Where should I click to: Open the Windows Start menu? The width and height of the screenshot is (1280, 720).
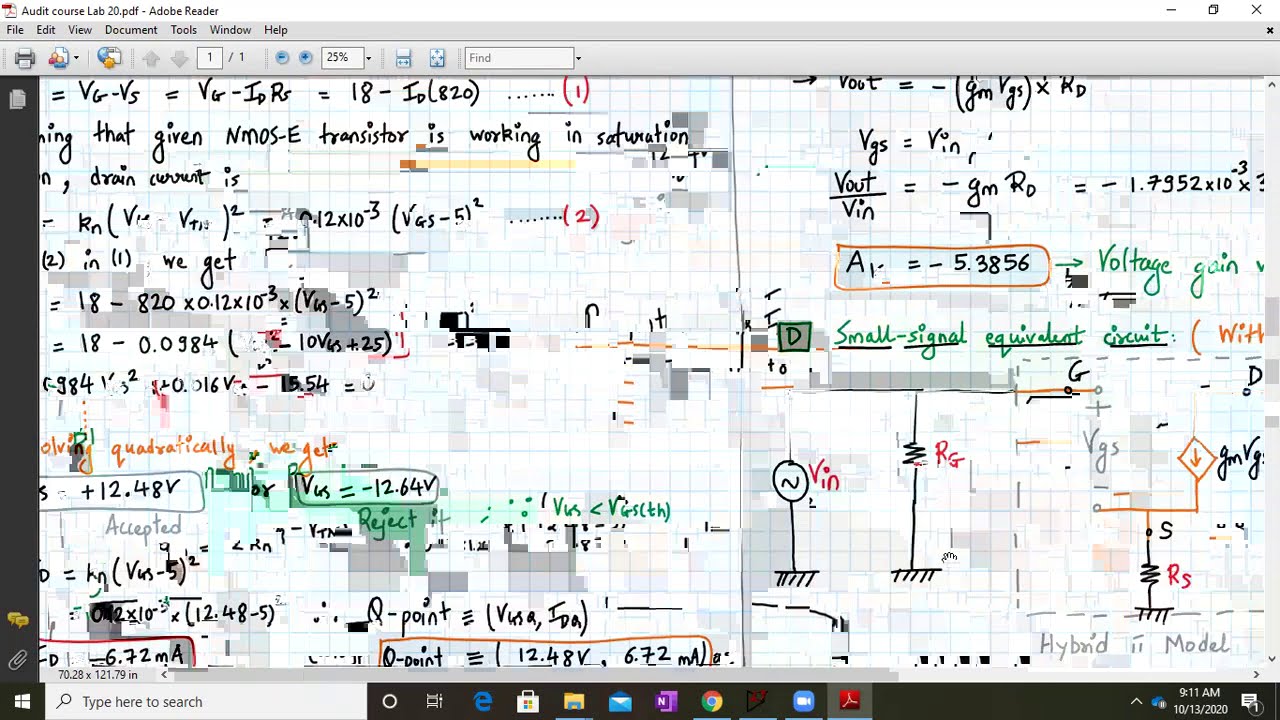click(x=22, y=702)
